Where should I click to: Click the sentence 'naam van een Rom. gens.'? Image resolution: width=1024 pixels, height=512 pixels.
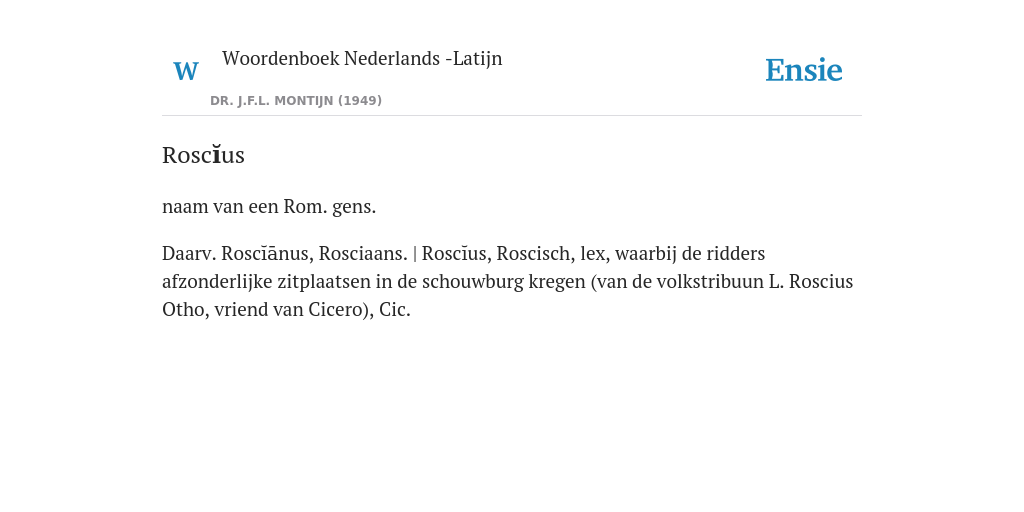tap(269, 207)
